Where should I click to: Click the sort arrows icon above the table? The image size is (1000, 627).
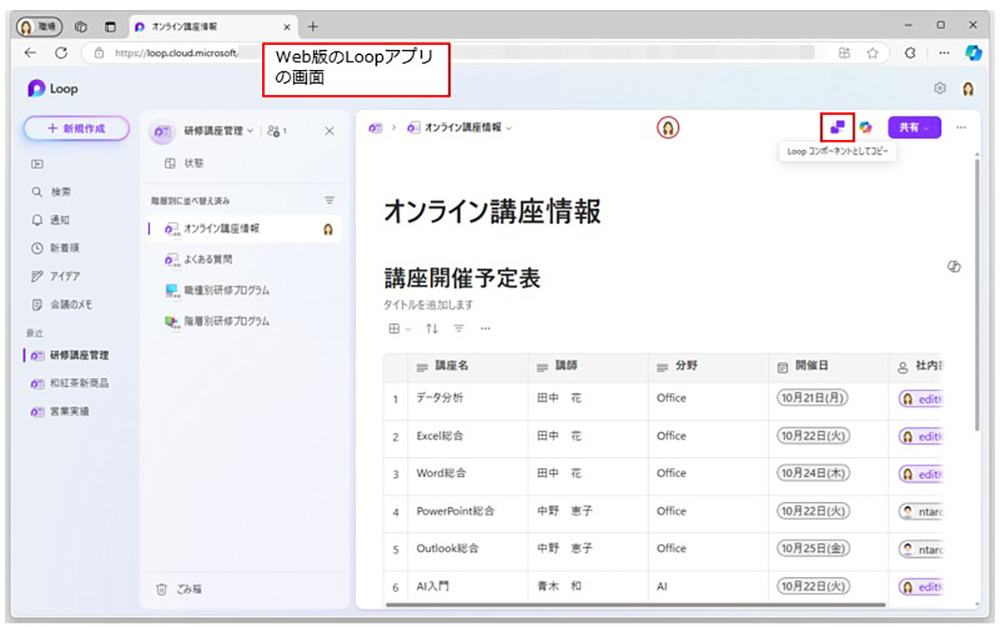point(432,329)
